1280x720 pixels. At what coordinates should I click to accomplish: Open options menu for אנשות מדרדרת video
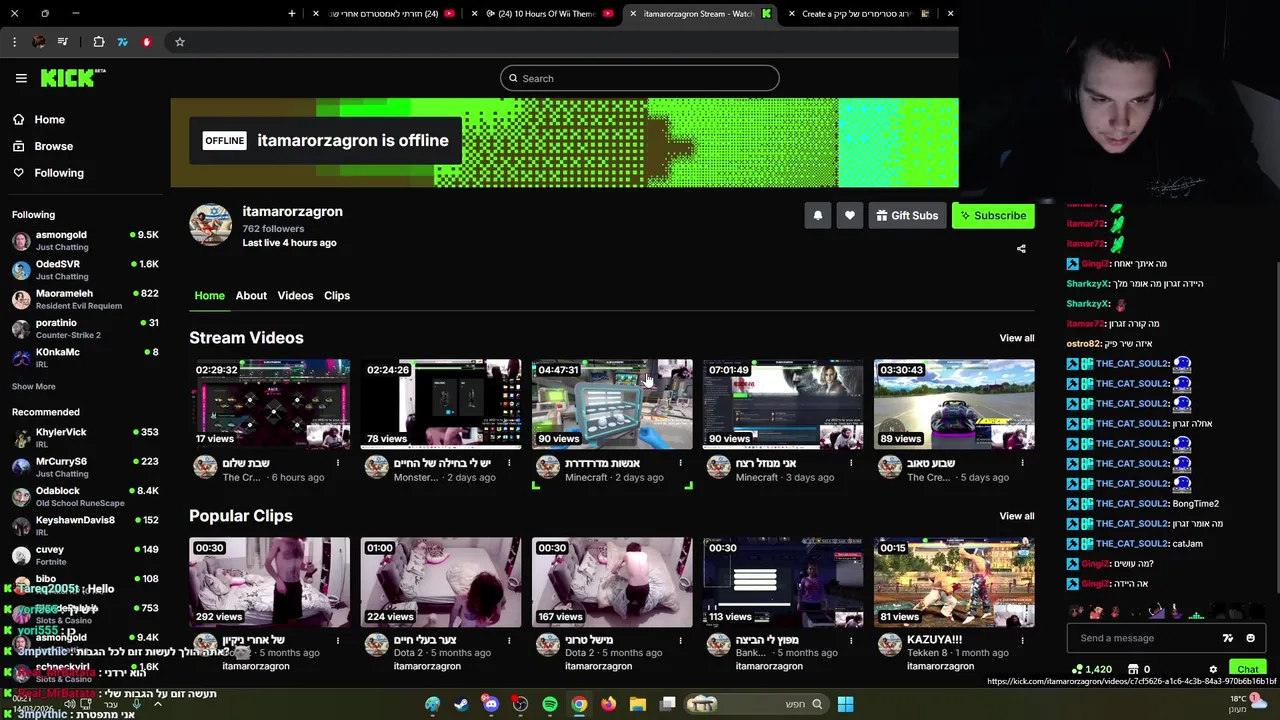(680, 463)
